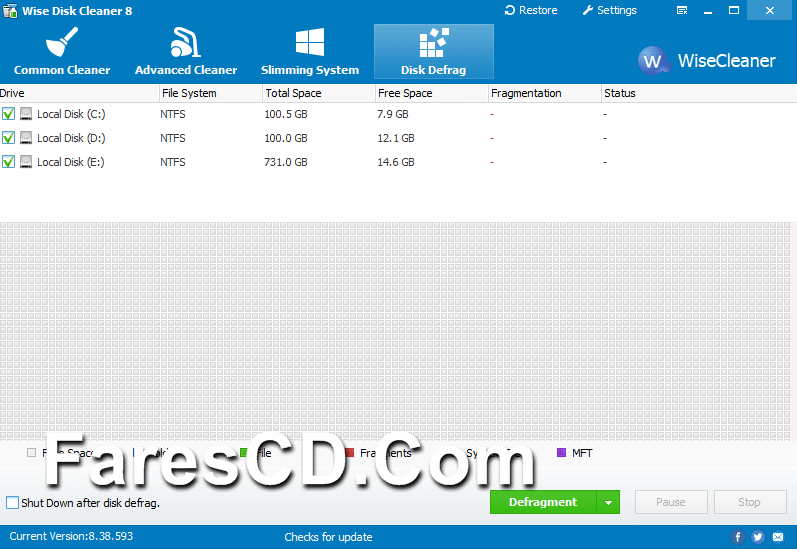The image size is (797, 549).
Task: Click the 12.1 GB free space value
Action: tap(395, 138)
